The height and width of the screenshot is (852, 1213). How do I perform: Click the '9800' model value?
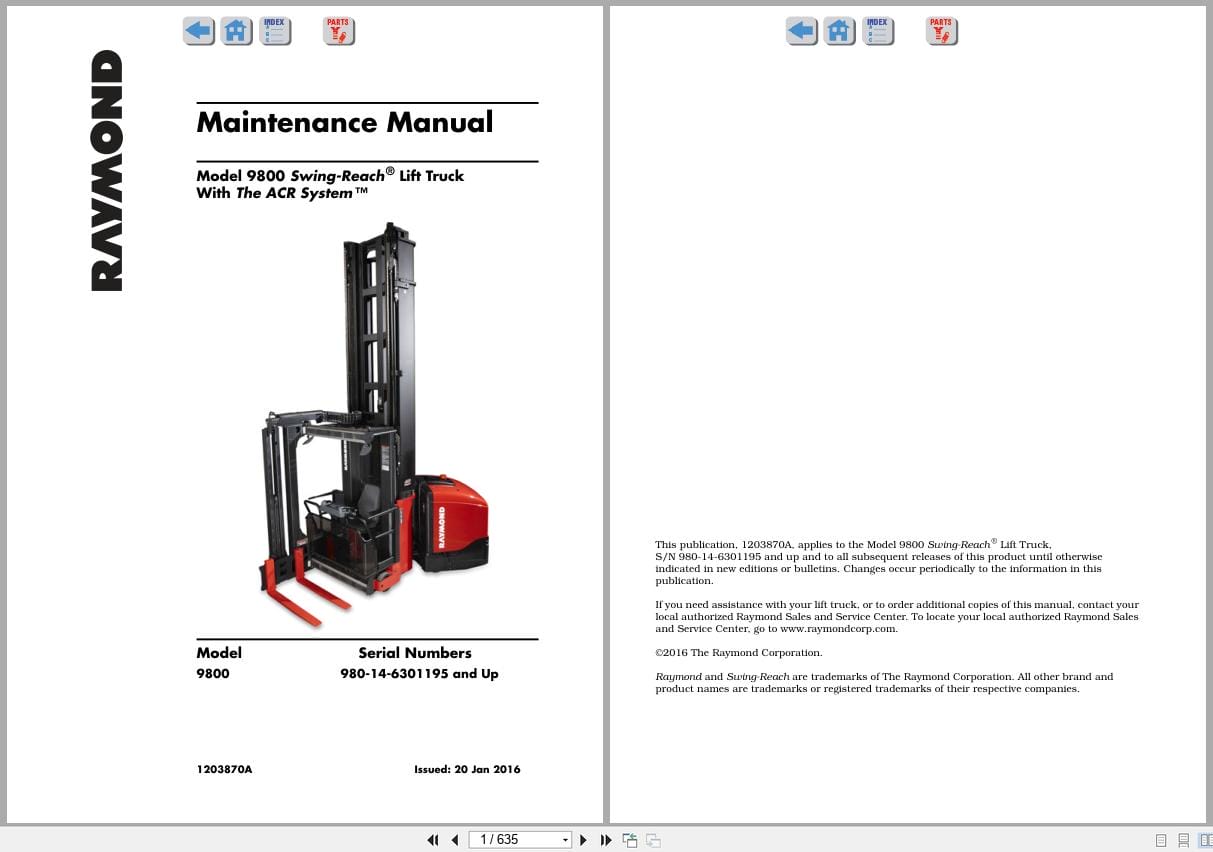213,674
